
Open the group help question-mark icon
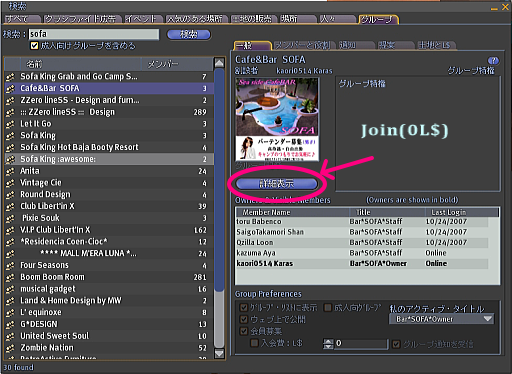coord(493,60)
